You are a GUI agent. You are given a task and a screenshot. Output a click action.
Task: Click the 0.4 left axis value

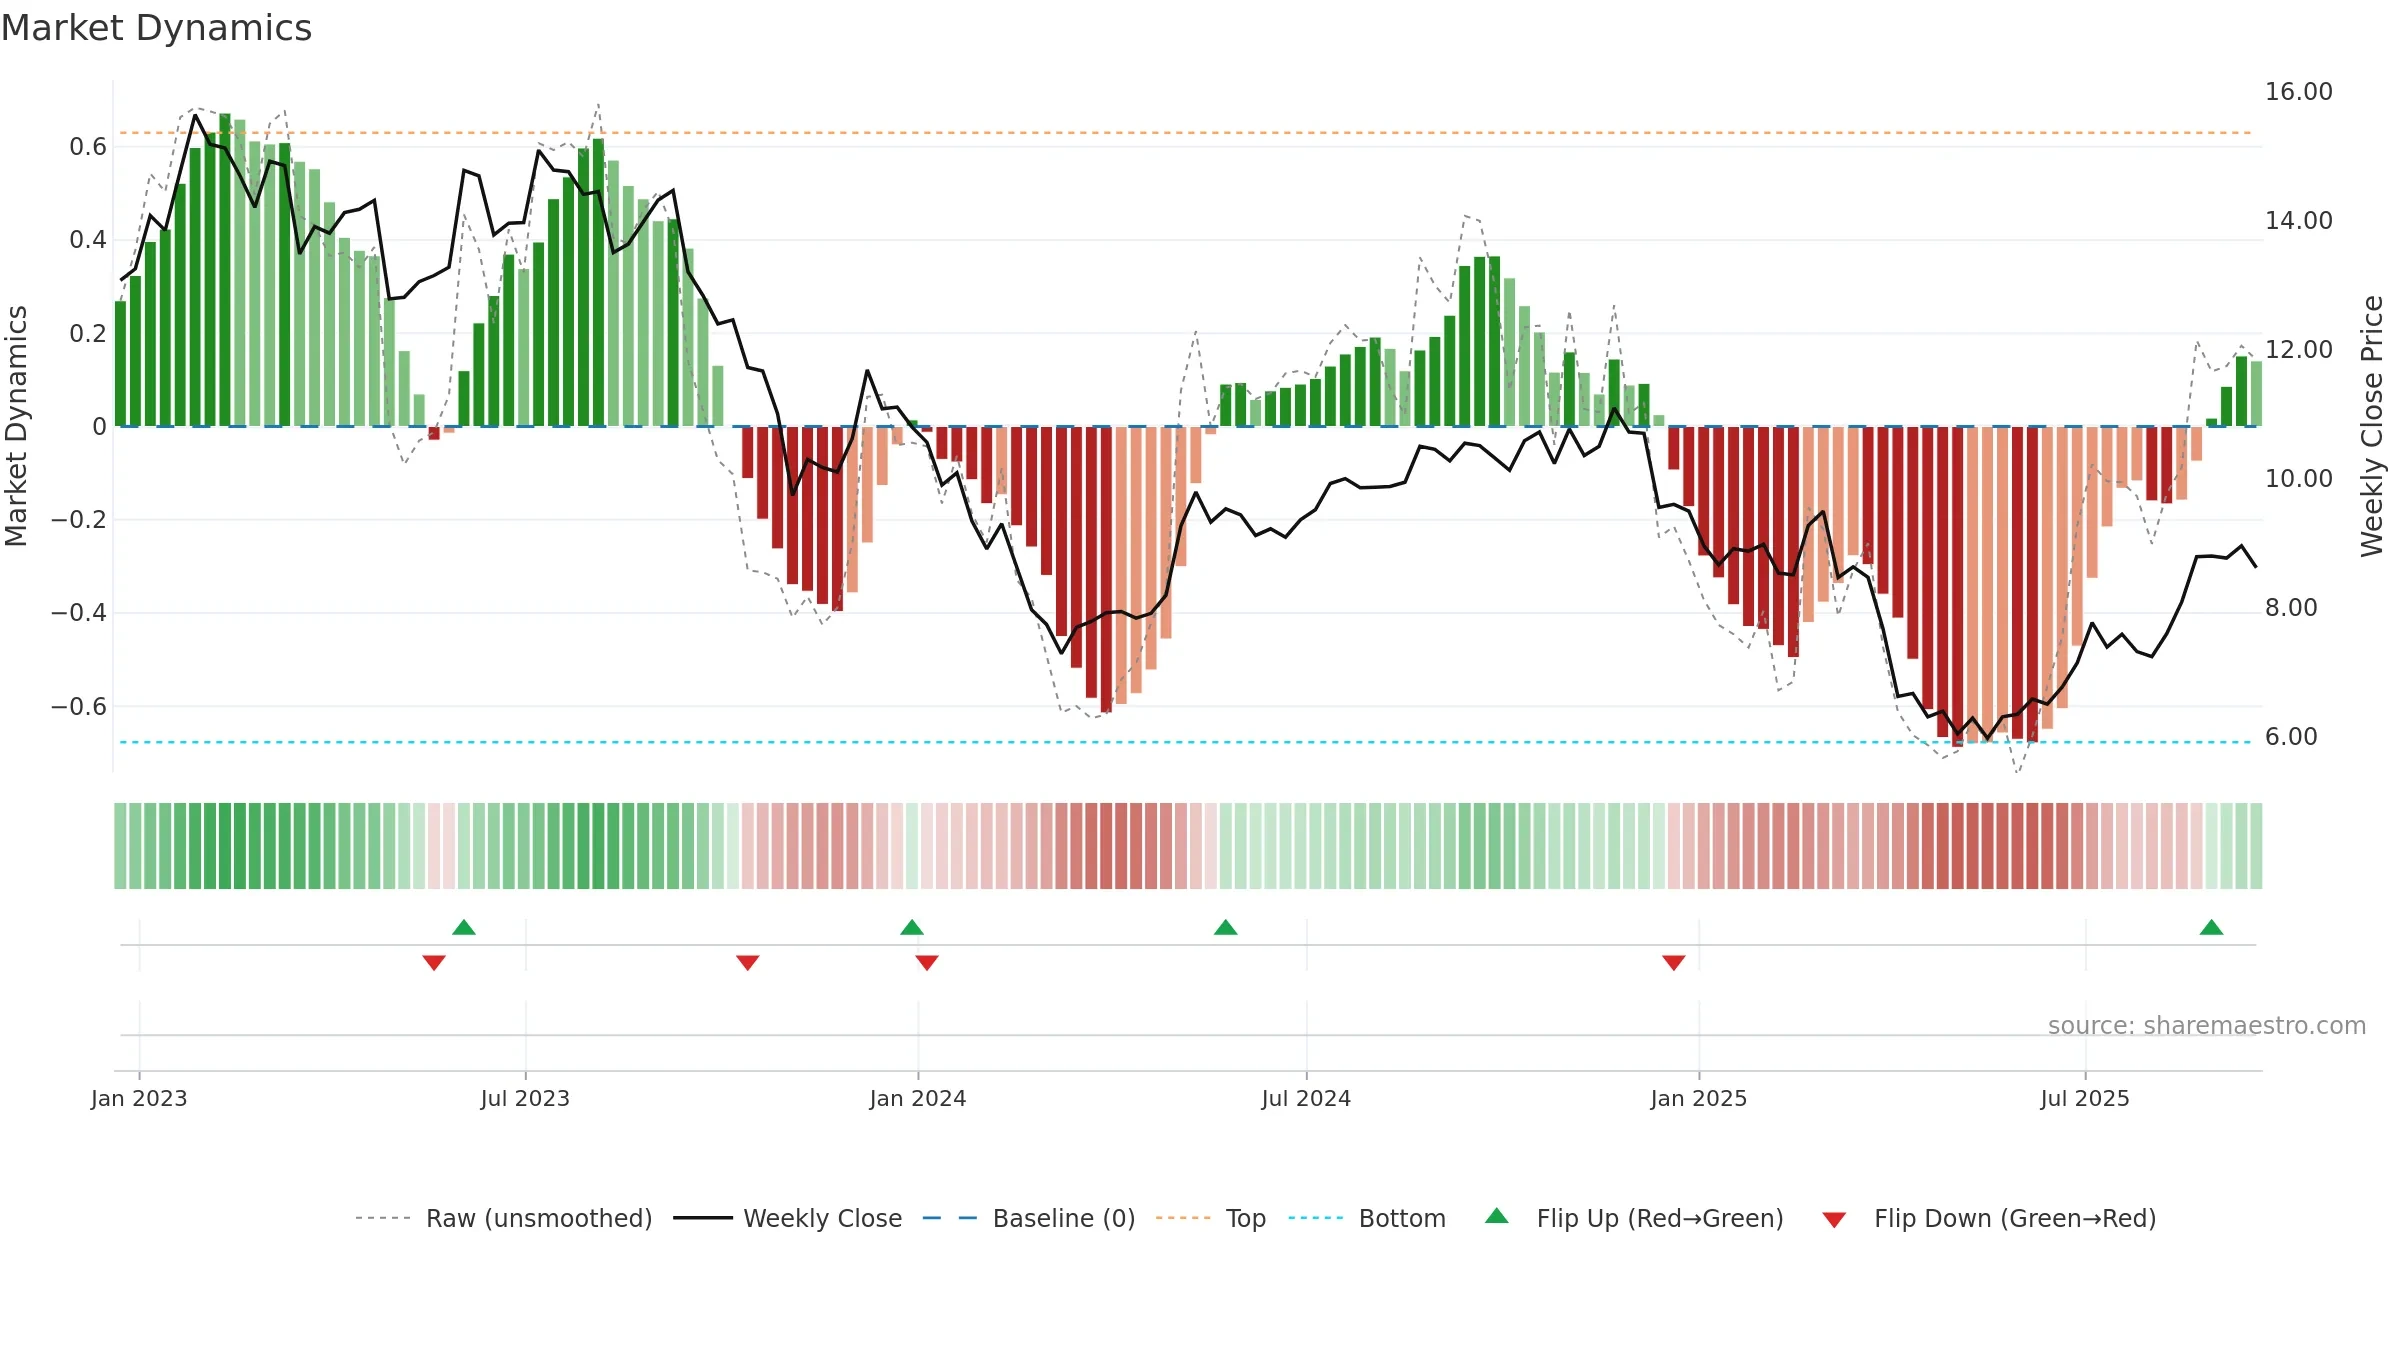click(88, 240)
